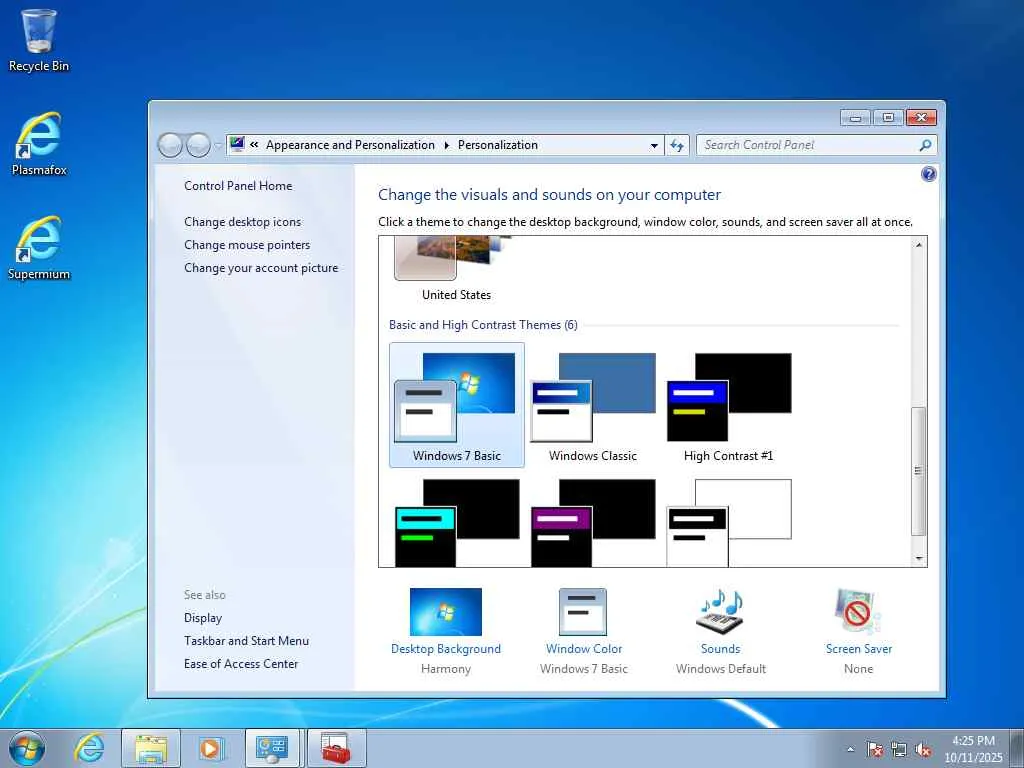Image resolution: width=1024 pixels, height=768 pixels.
Task: Open Taskbar and Start Menu link
Action: [x=246, y=641]
